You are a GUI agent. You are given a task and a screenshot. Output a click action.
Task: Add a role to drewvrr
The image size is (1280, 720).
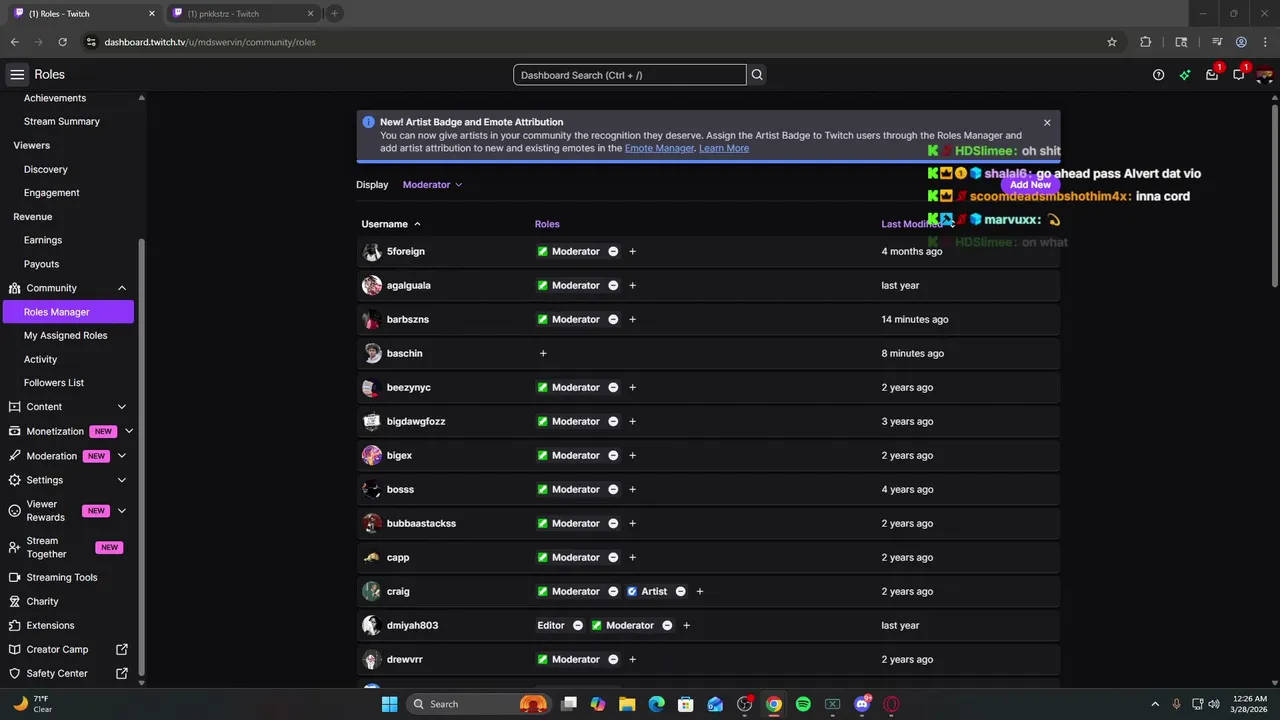(632, 660)
